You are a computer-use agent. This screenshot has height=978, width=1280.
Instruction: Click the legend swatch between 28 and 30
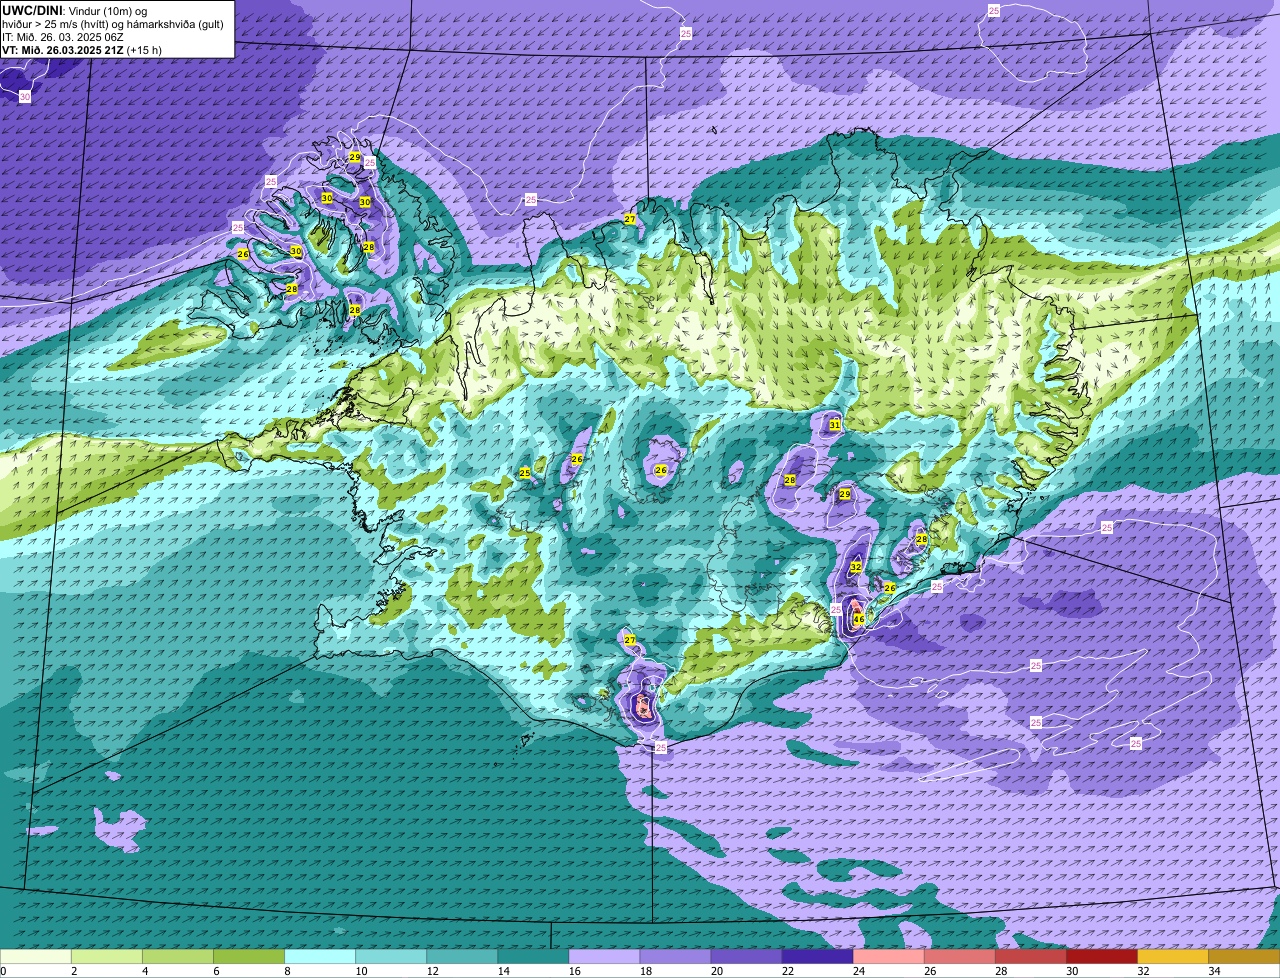point(1030,956)
